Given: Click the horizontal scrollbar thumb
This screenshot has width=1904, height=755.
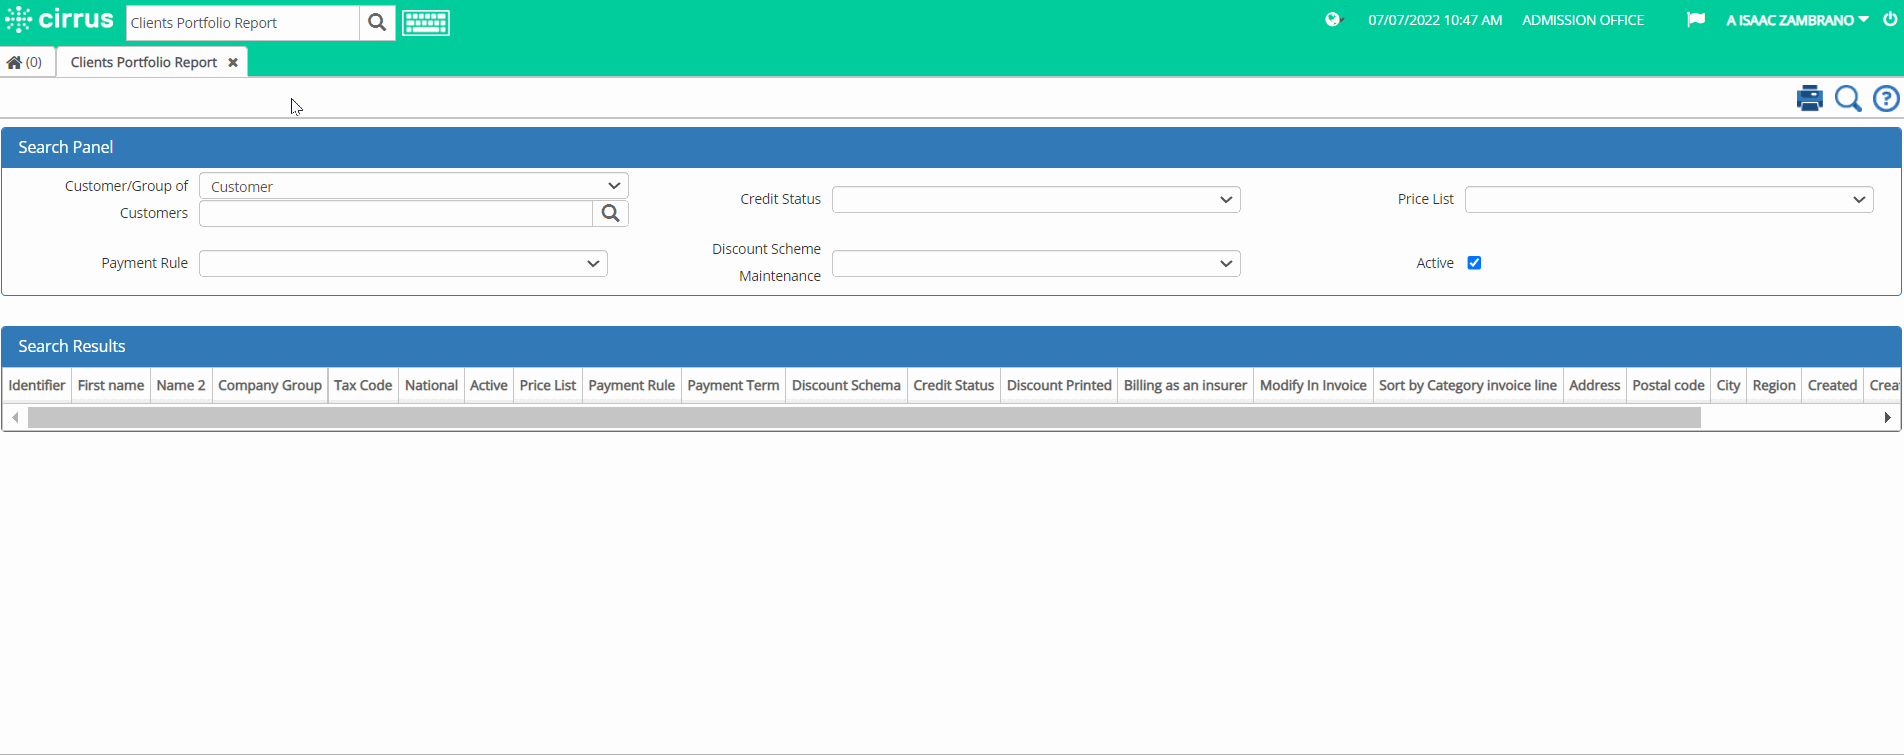Looking at the screenshot, I should click(x=864, y=417).
